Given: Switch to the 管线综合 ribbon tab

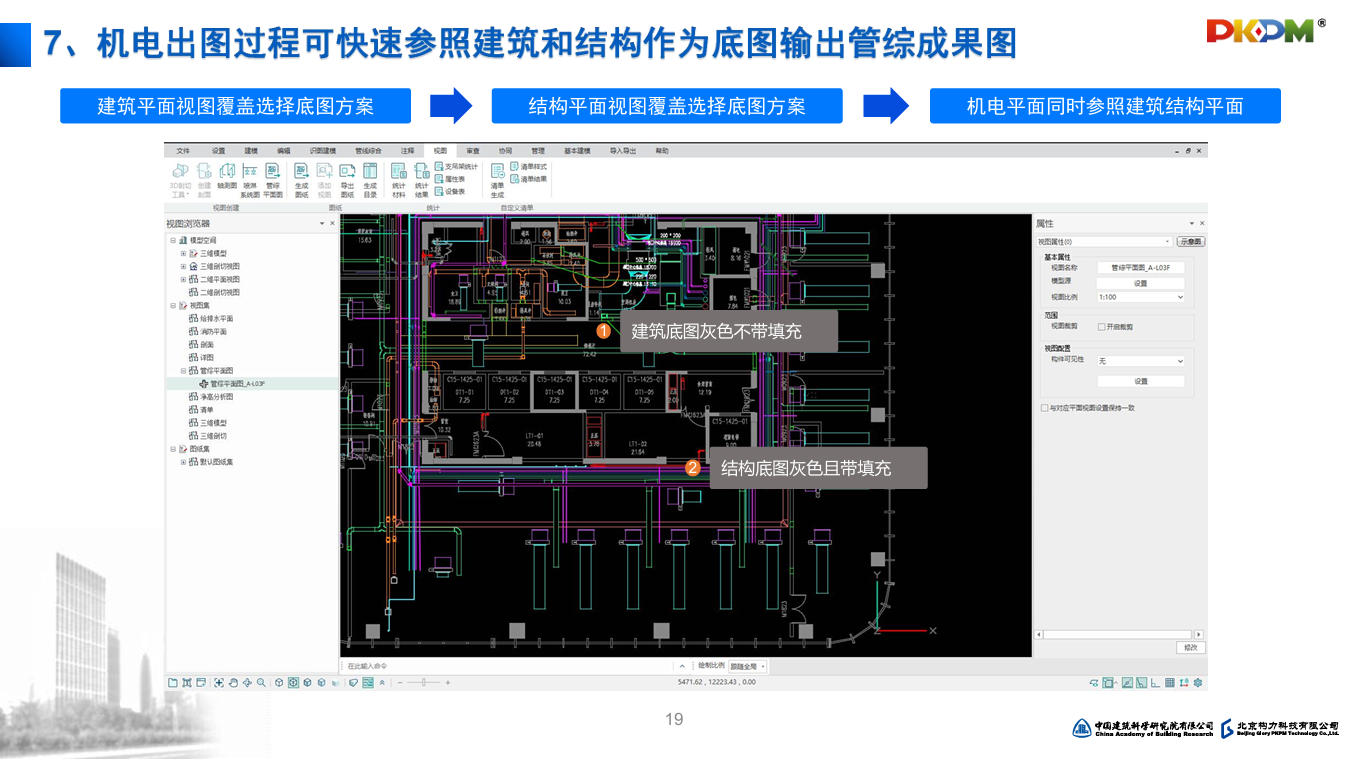Looking at the screenshot, I should pos(368,151).
